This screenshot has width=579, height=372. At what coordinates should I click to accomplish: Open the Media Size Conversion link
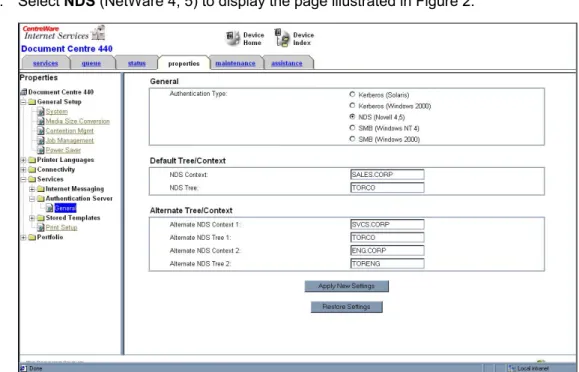tap(78, 121)
